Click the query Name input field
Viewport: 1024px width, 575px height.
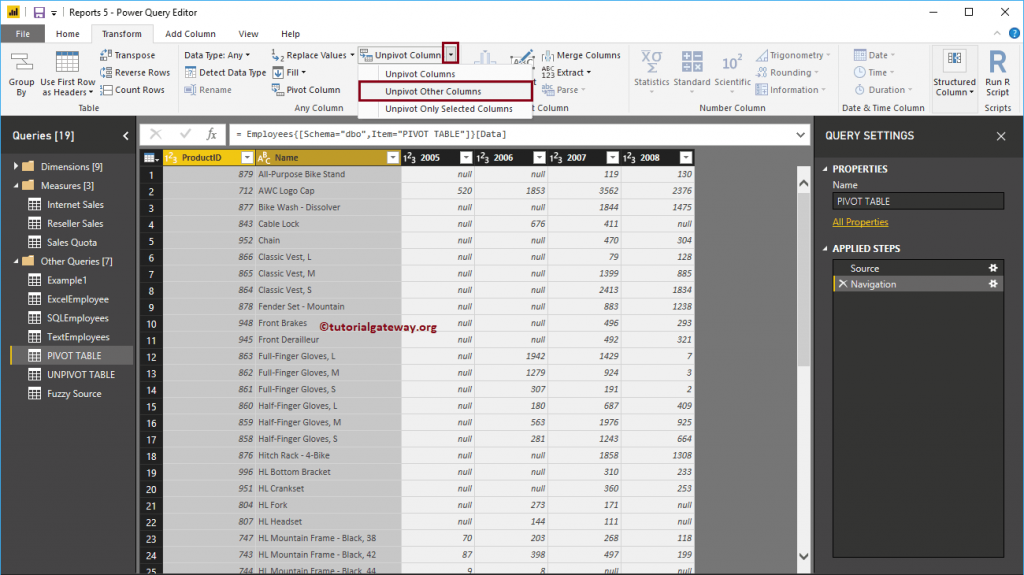click(x=918, y=201)
